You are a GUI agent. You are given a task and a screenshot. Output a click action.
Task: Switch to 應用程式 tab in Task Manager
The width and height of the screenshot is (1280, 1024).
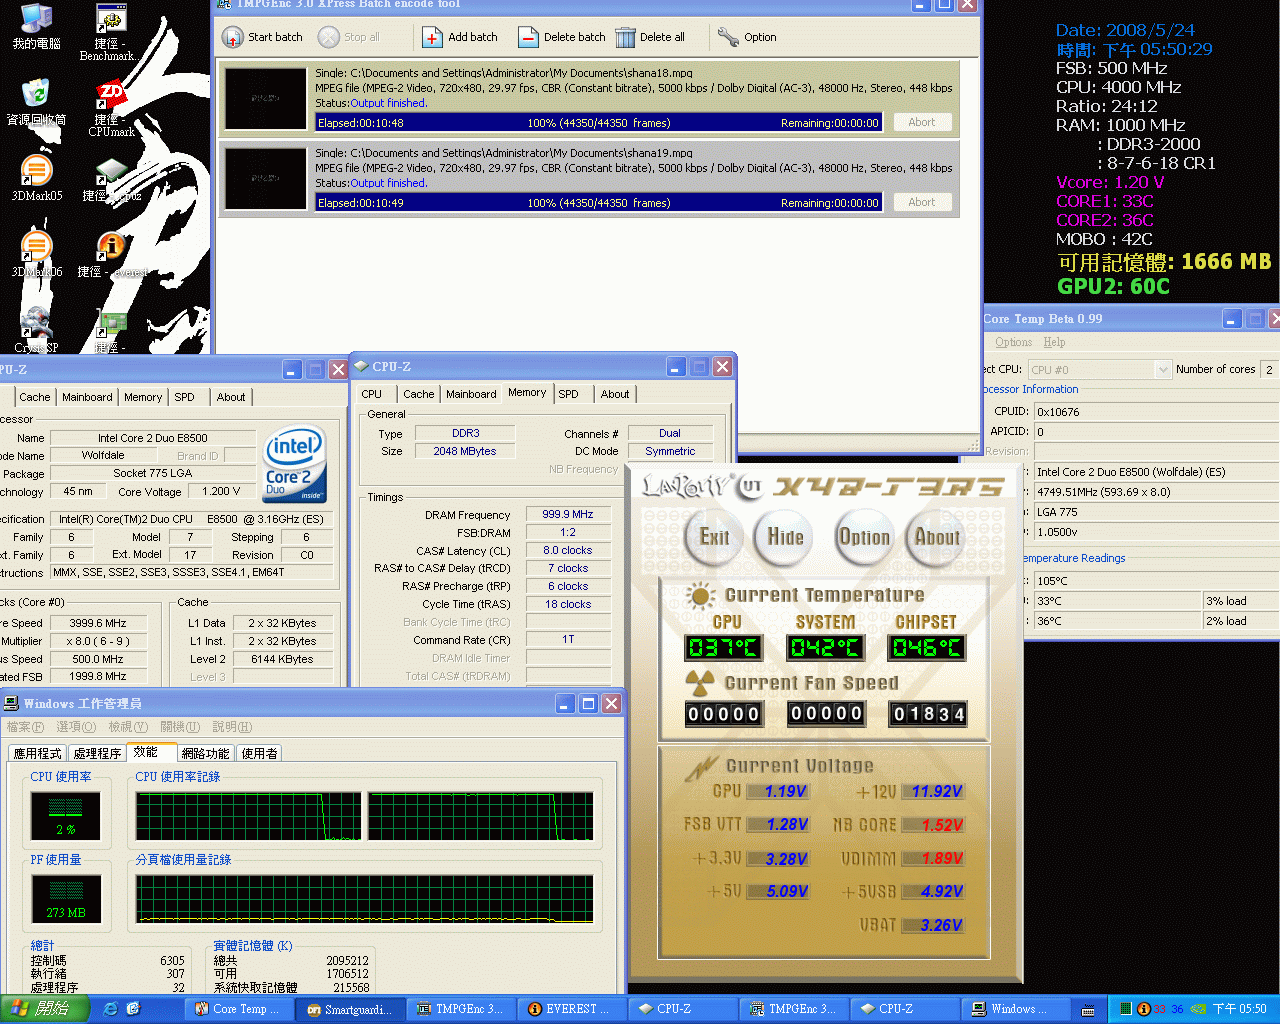point(38,753)
